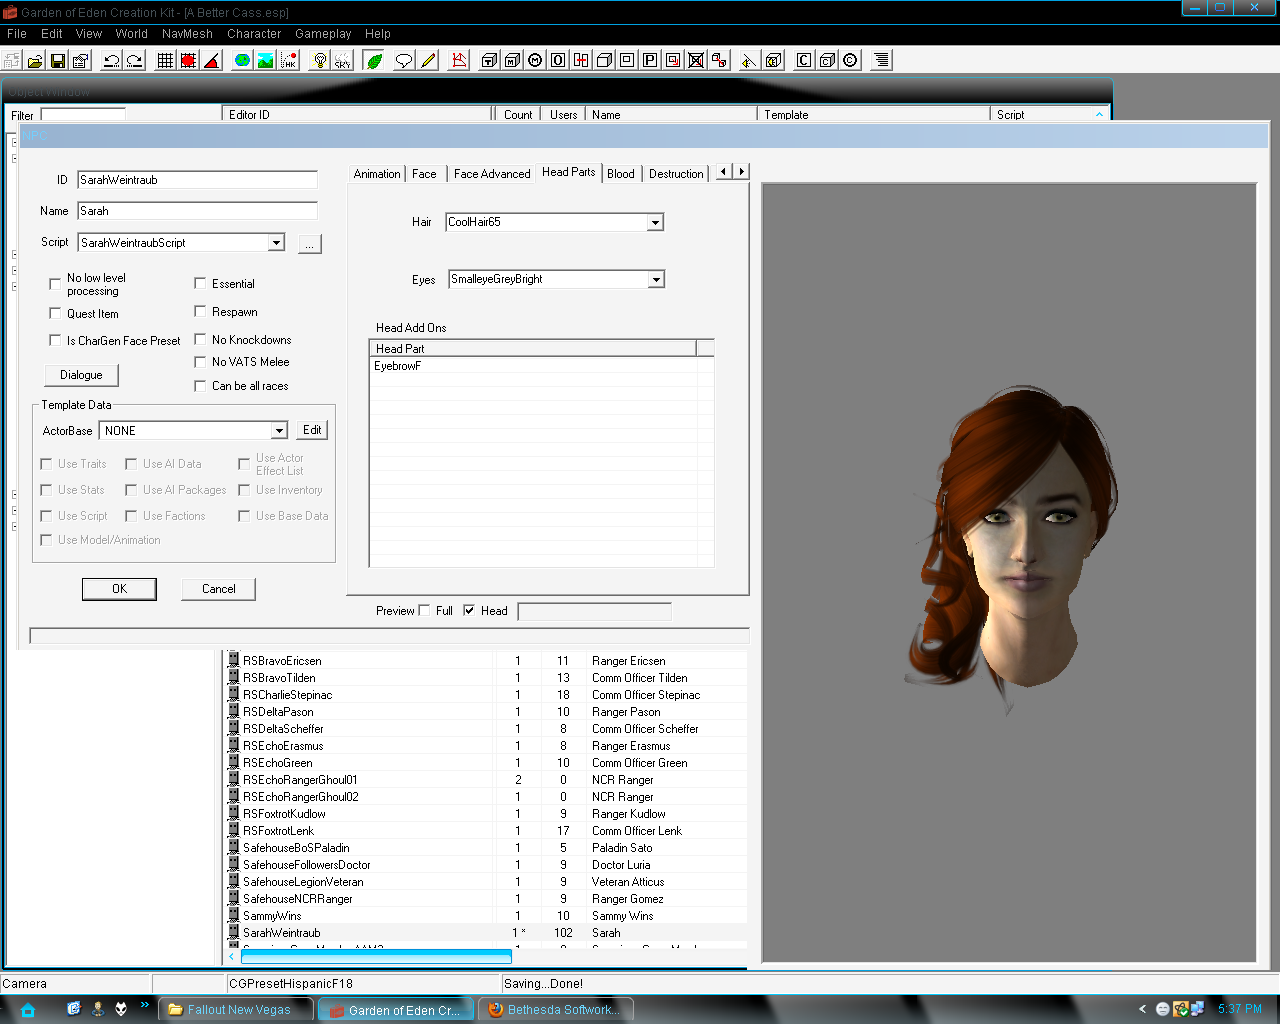Check Is CharGen Face Preset
The image size is (1280, 1024).
55,340
